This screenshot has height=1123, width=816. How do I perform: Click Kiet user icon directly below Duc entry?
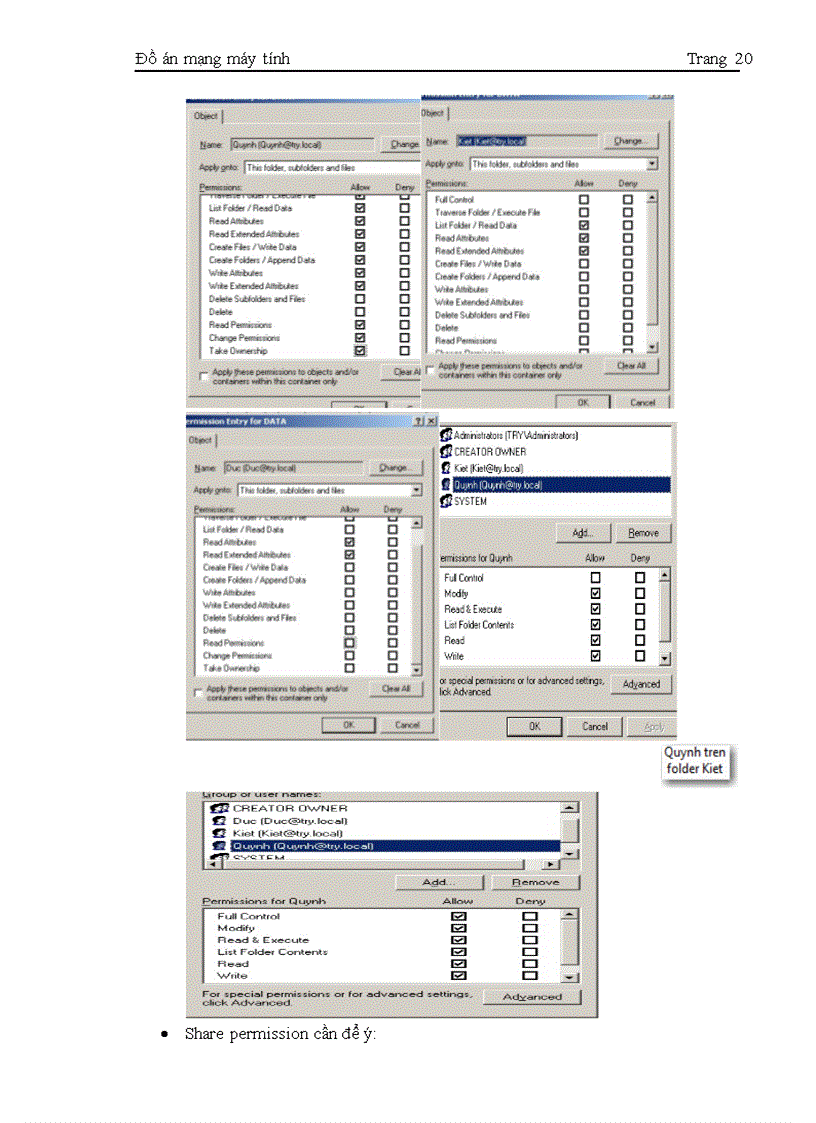pos(222,833)
